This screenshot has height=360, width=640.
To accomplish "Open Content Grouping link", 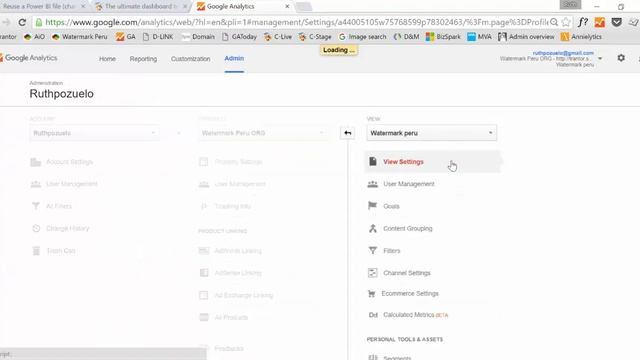I will [407, 229].
